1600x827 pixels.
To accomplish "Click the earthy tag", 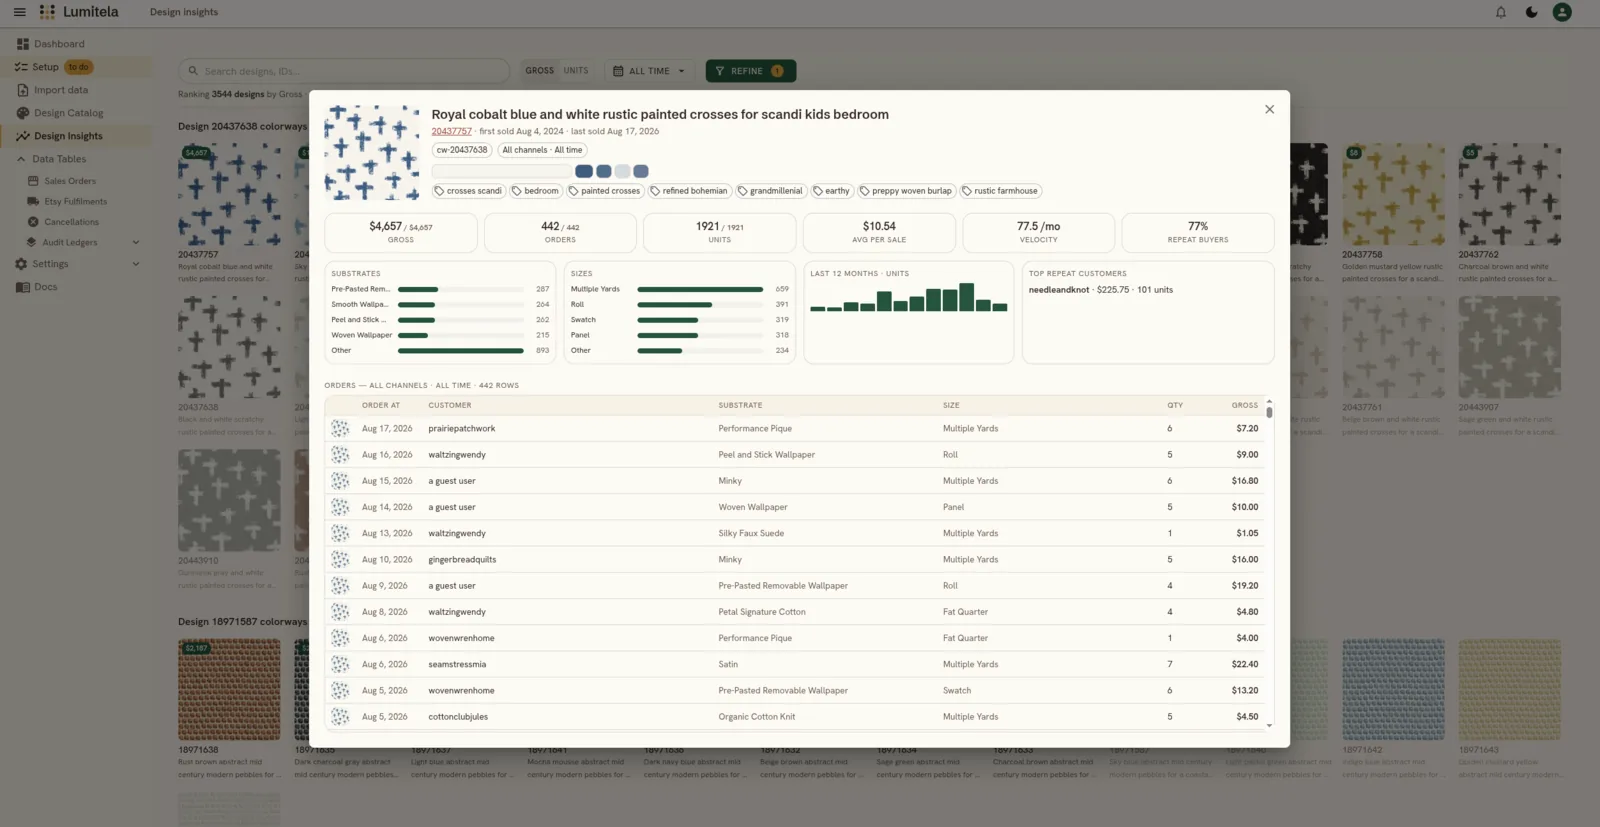I will pyautogui.click(x=831, y=191).
